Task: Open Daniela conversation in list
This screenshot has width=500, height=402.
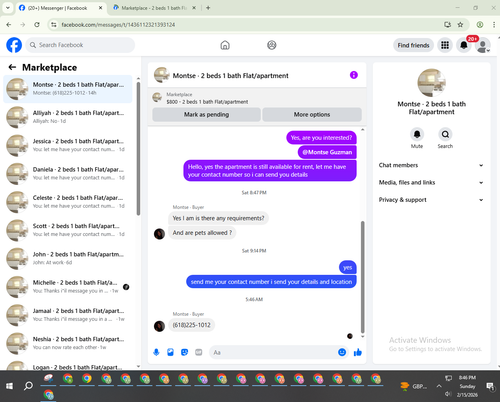Action: point(68,173)
